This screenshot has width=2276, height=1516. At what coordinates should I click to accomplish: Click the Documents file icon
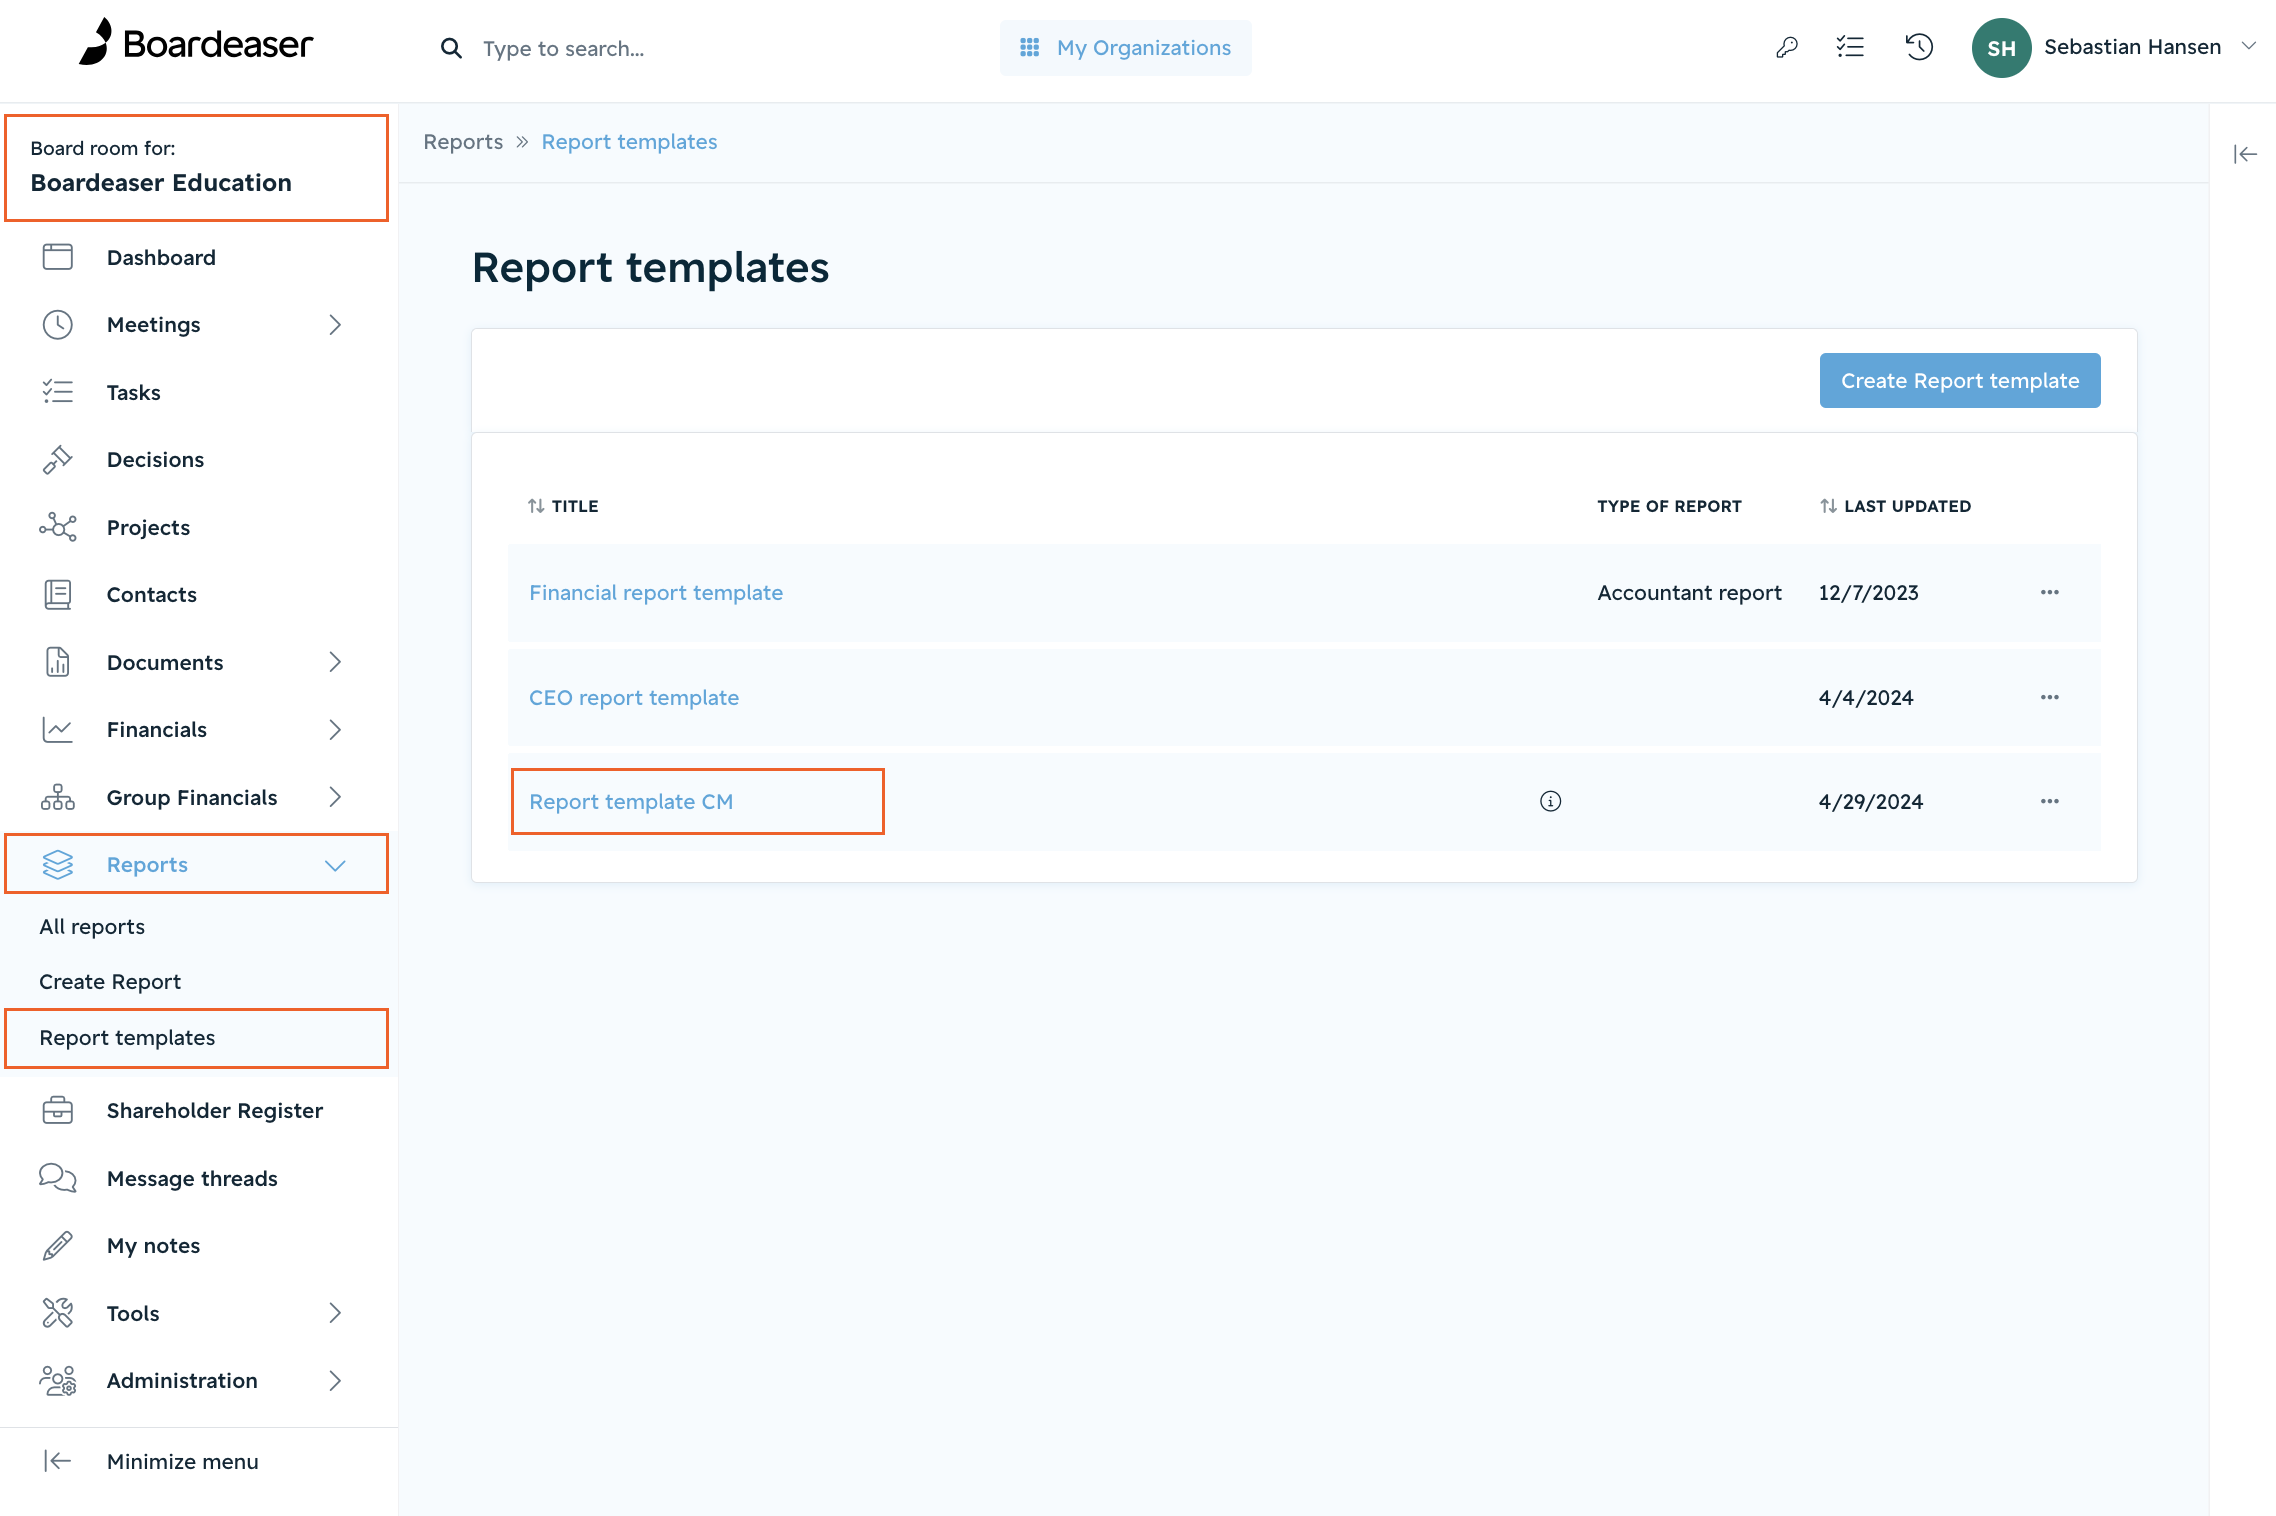tap(58, 662)
